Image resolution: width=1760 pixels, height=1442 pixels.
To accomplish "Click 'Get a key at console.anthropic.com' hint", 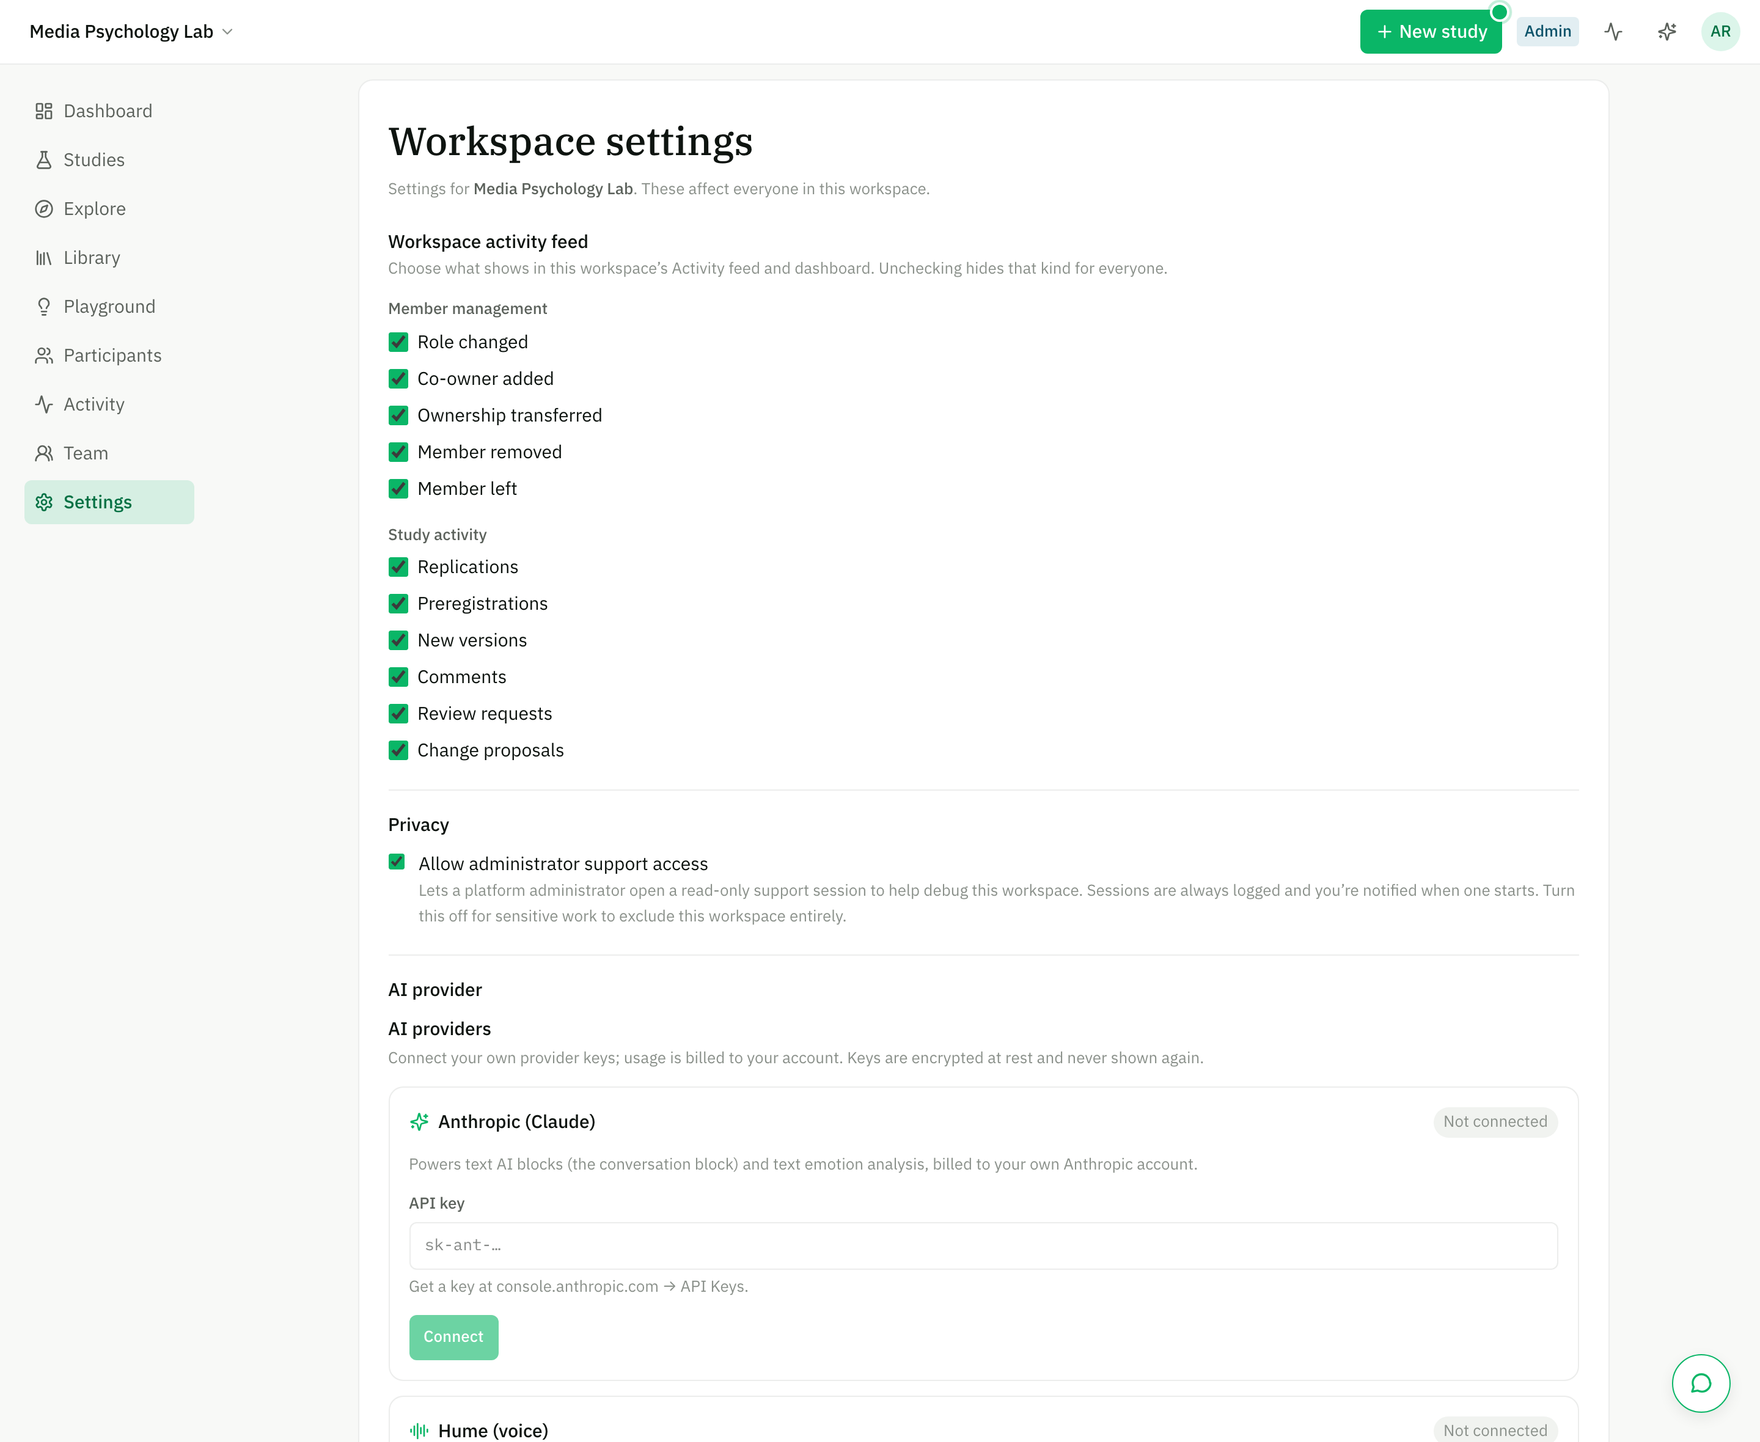I will pos(578,1287).
